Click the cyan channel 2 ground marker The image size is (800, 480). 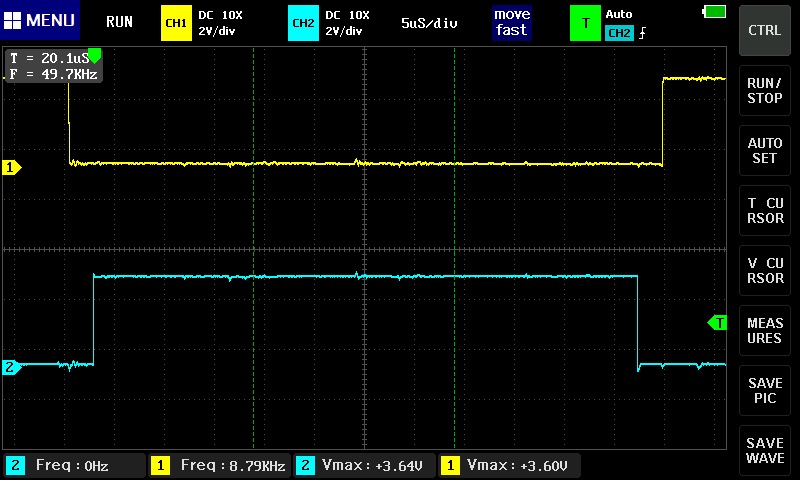point(12,367)
